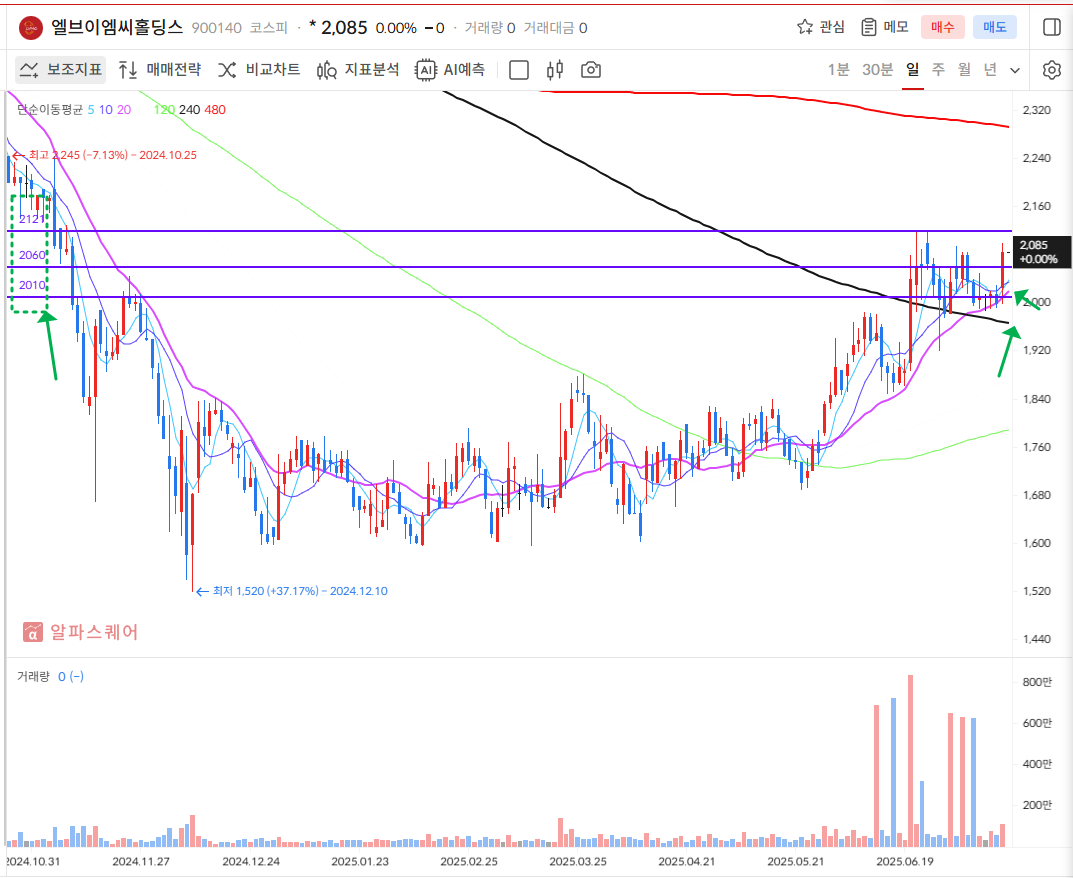
Task: Click the tallest red volume bar
Action: [910, 761]
